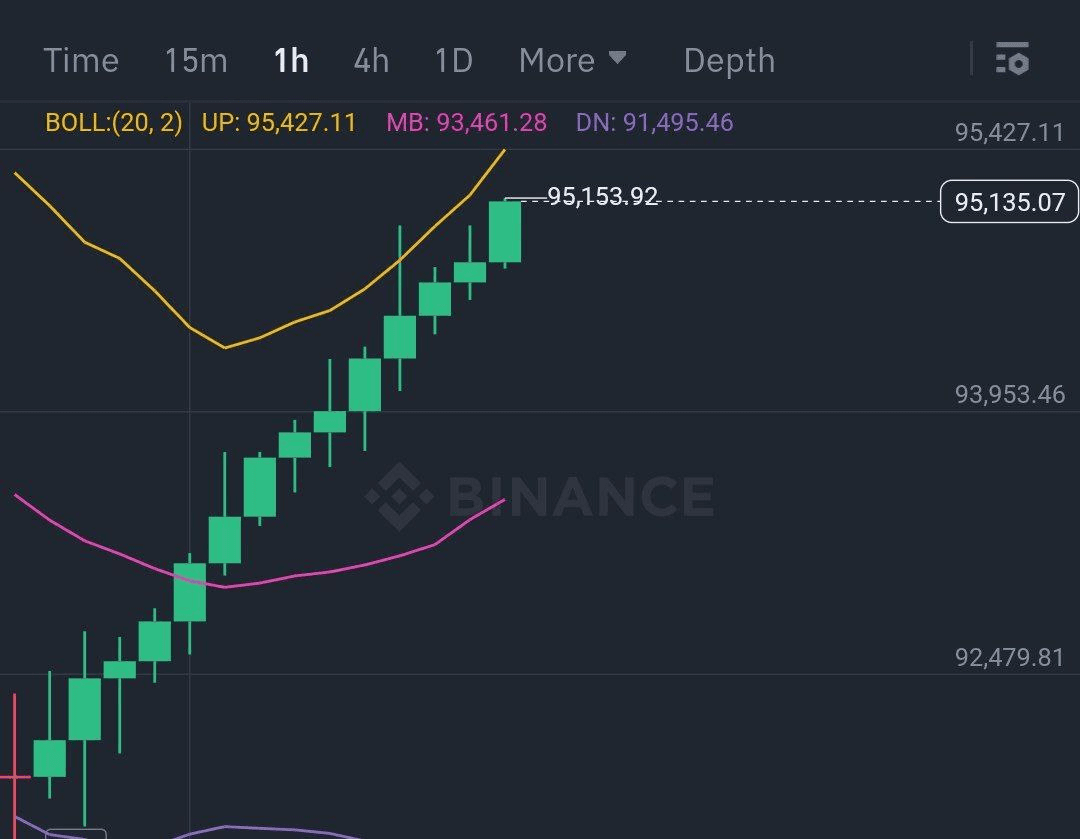1080x839 pixels.
Task: Click the DN: 91,495.46 value
Action: pyautogui.click(x=654, y=123)
